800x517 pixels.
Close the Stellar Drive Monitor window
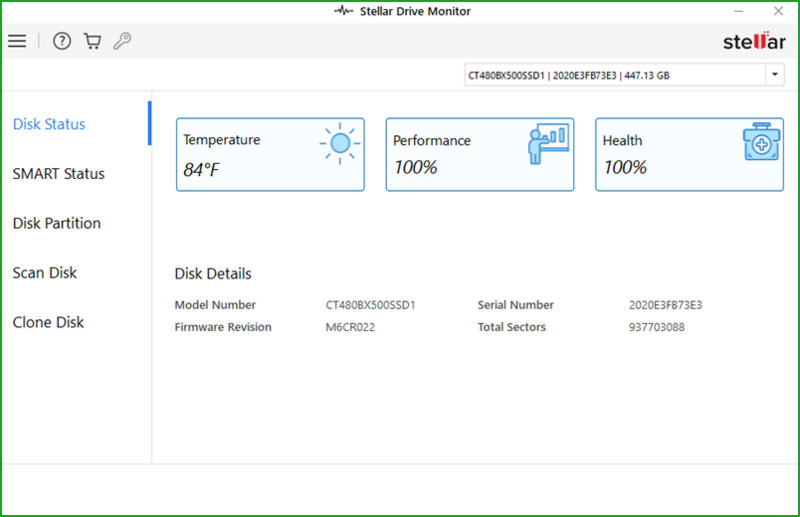[778, 11]
